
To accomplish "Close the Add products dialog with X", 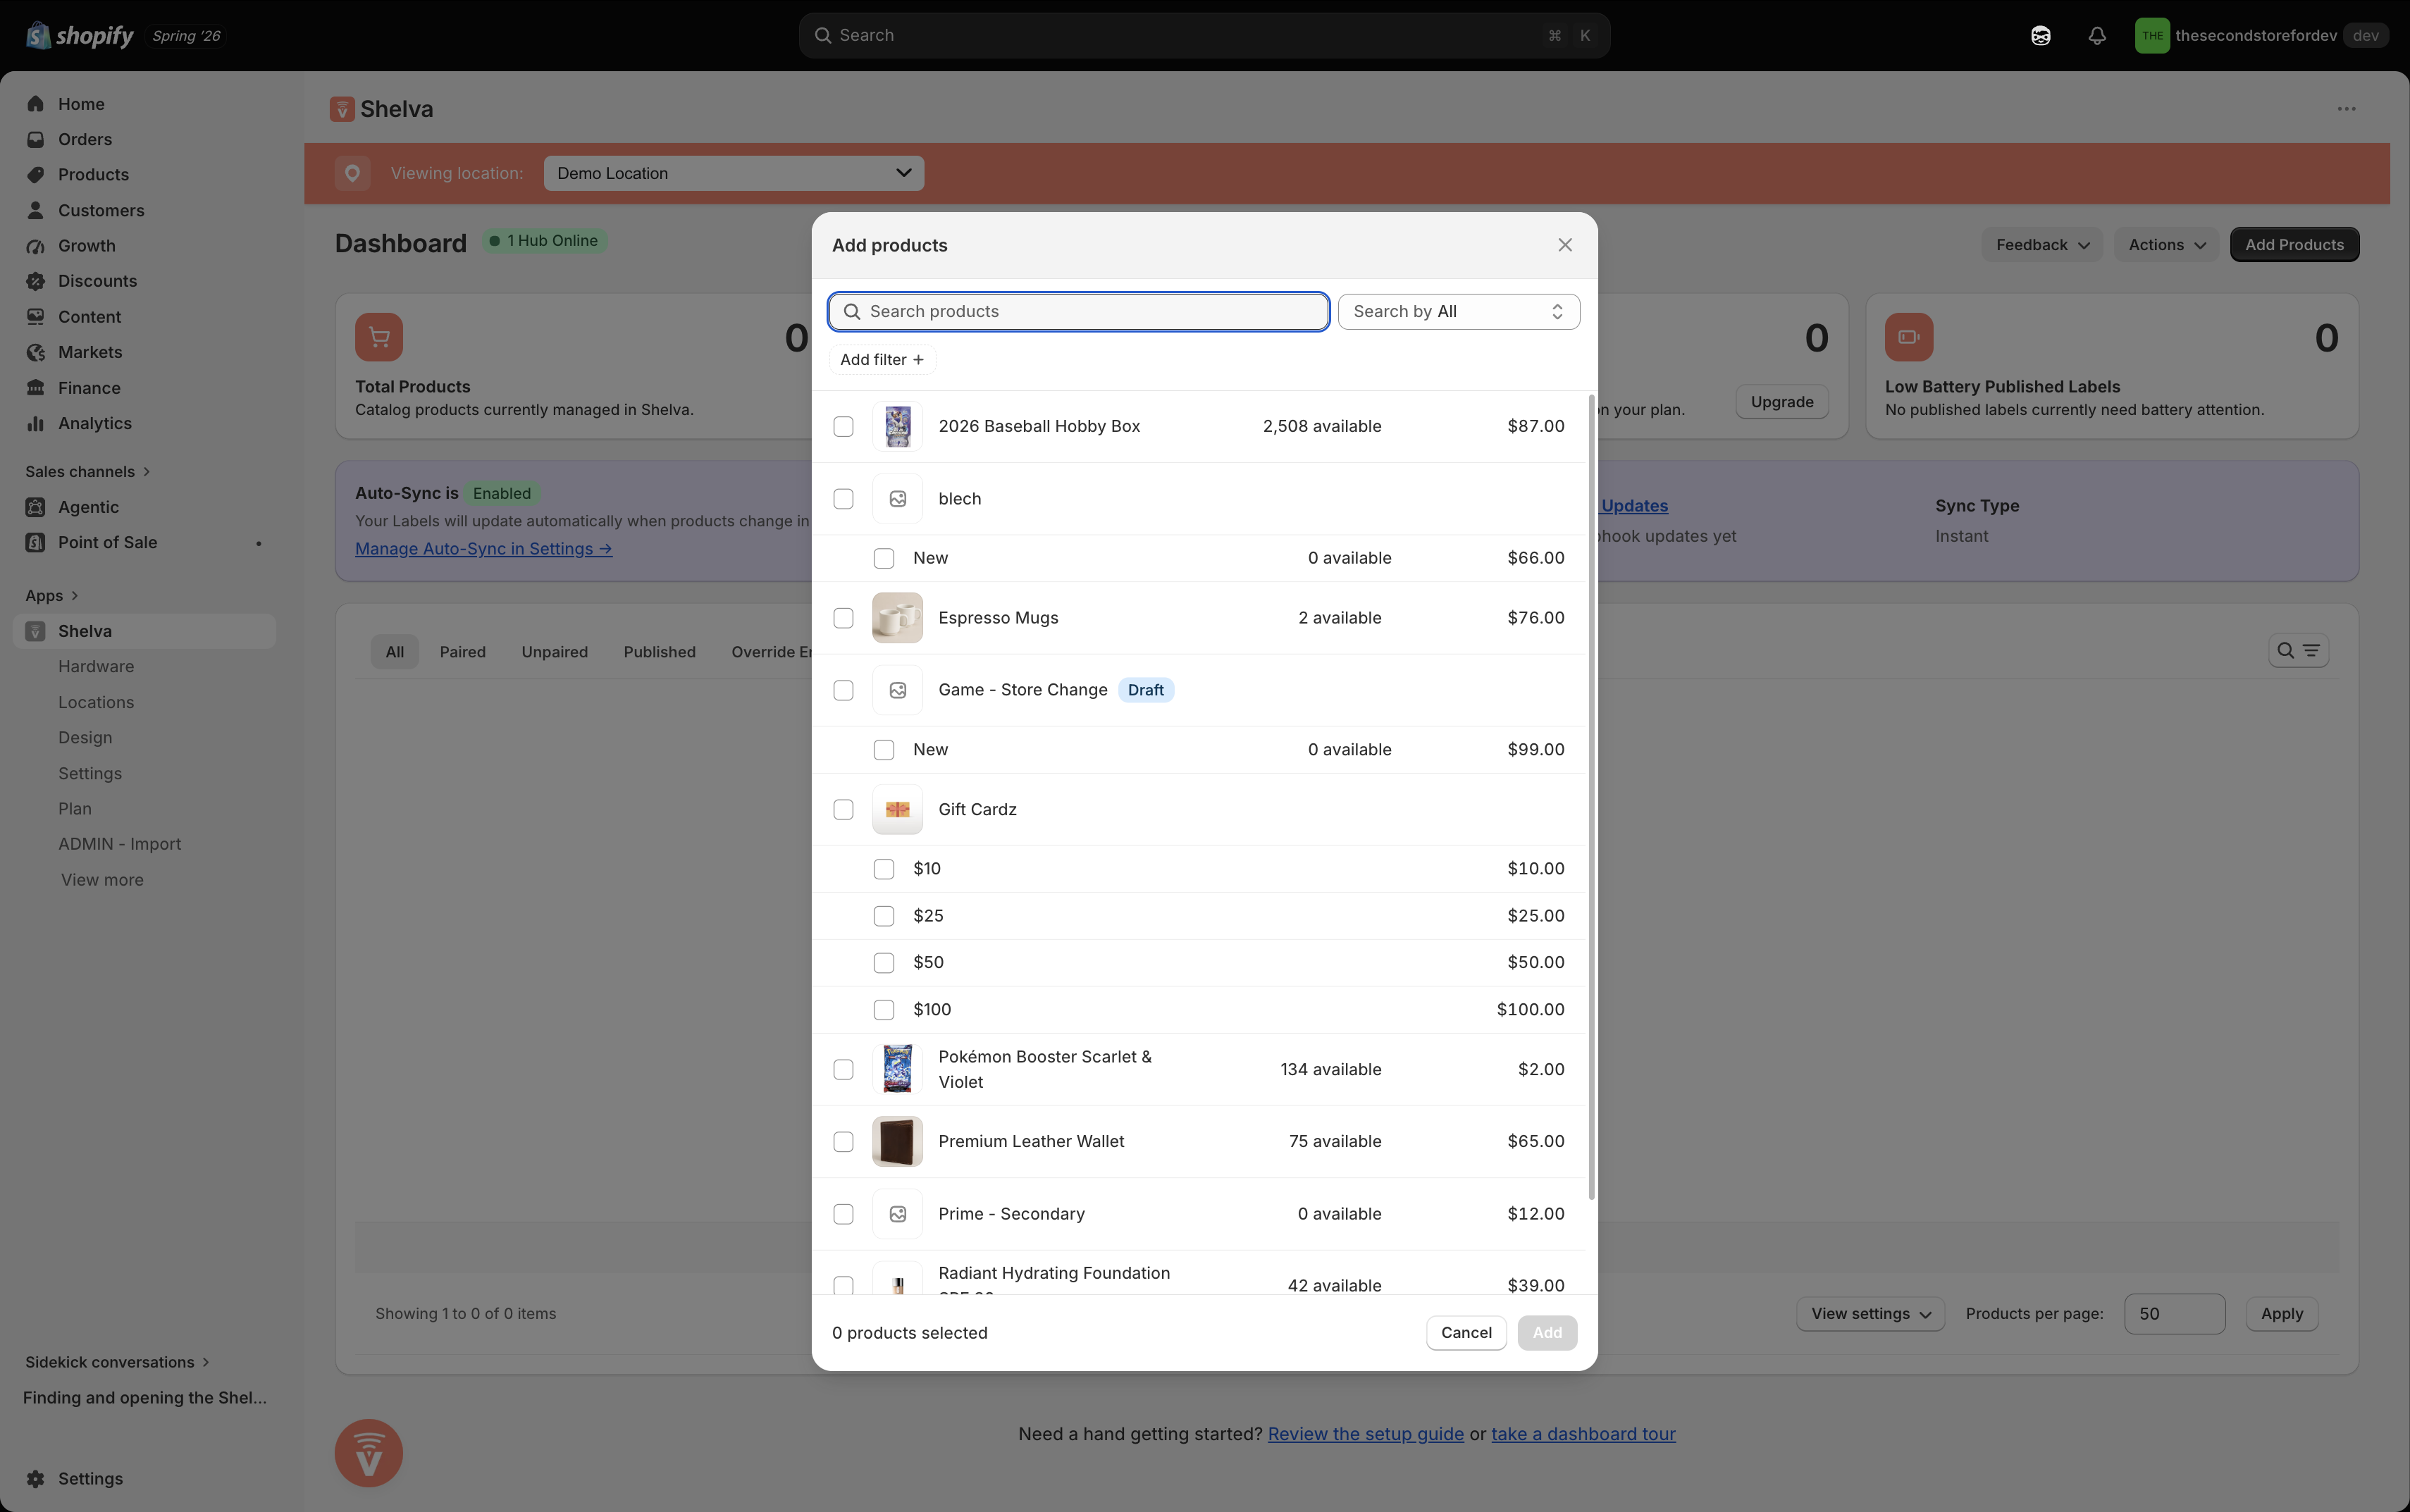I will coord(1565,245).
